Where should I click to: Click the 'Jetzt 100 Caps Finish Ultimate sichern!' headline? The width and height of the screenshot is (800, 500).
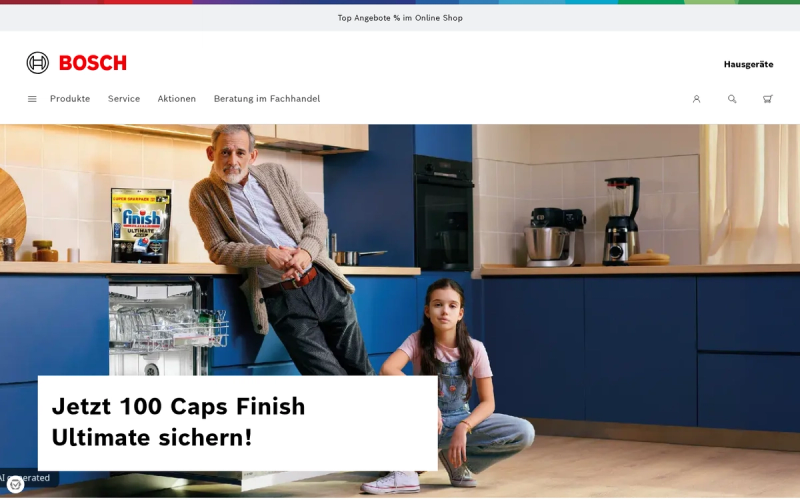[x=178, y=422]
